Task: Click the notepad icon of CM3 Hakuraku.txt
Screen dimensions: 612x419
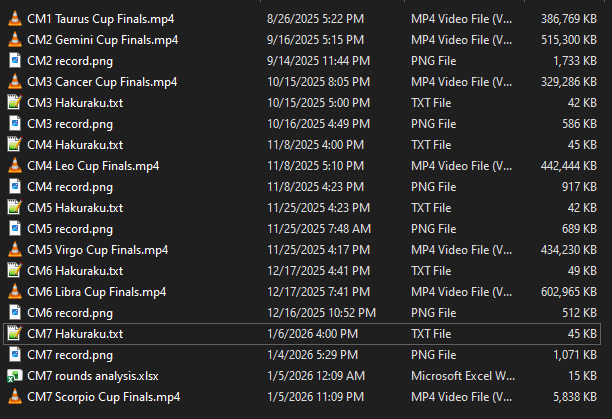Action: tap(15, 103)
